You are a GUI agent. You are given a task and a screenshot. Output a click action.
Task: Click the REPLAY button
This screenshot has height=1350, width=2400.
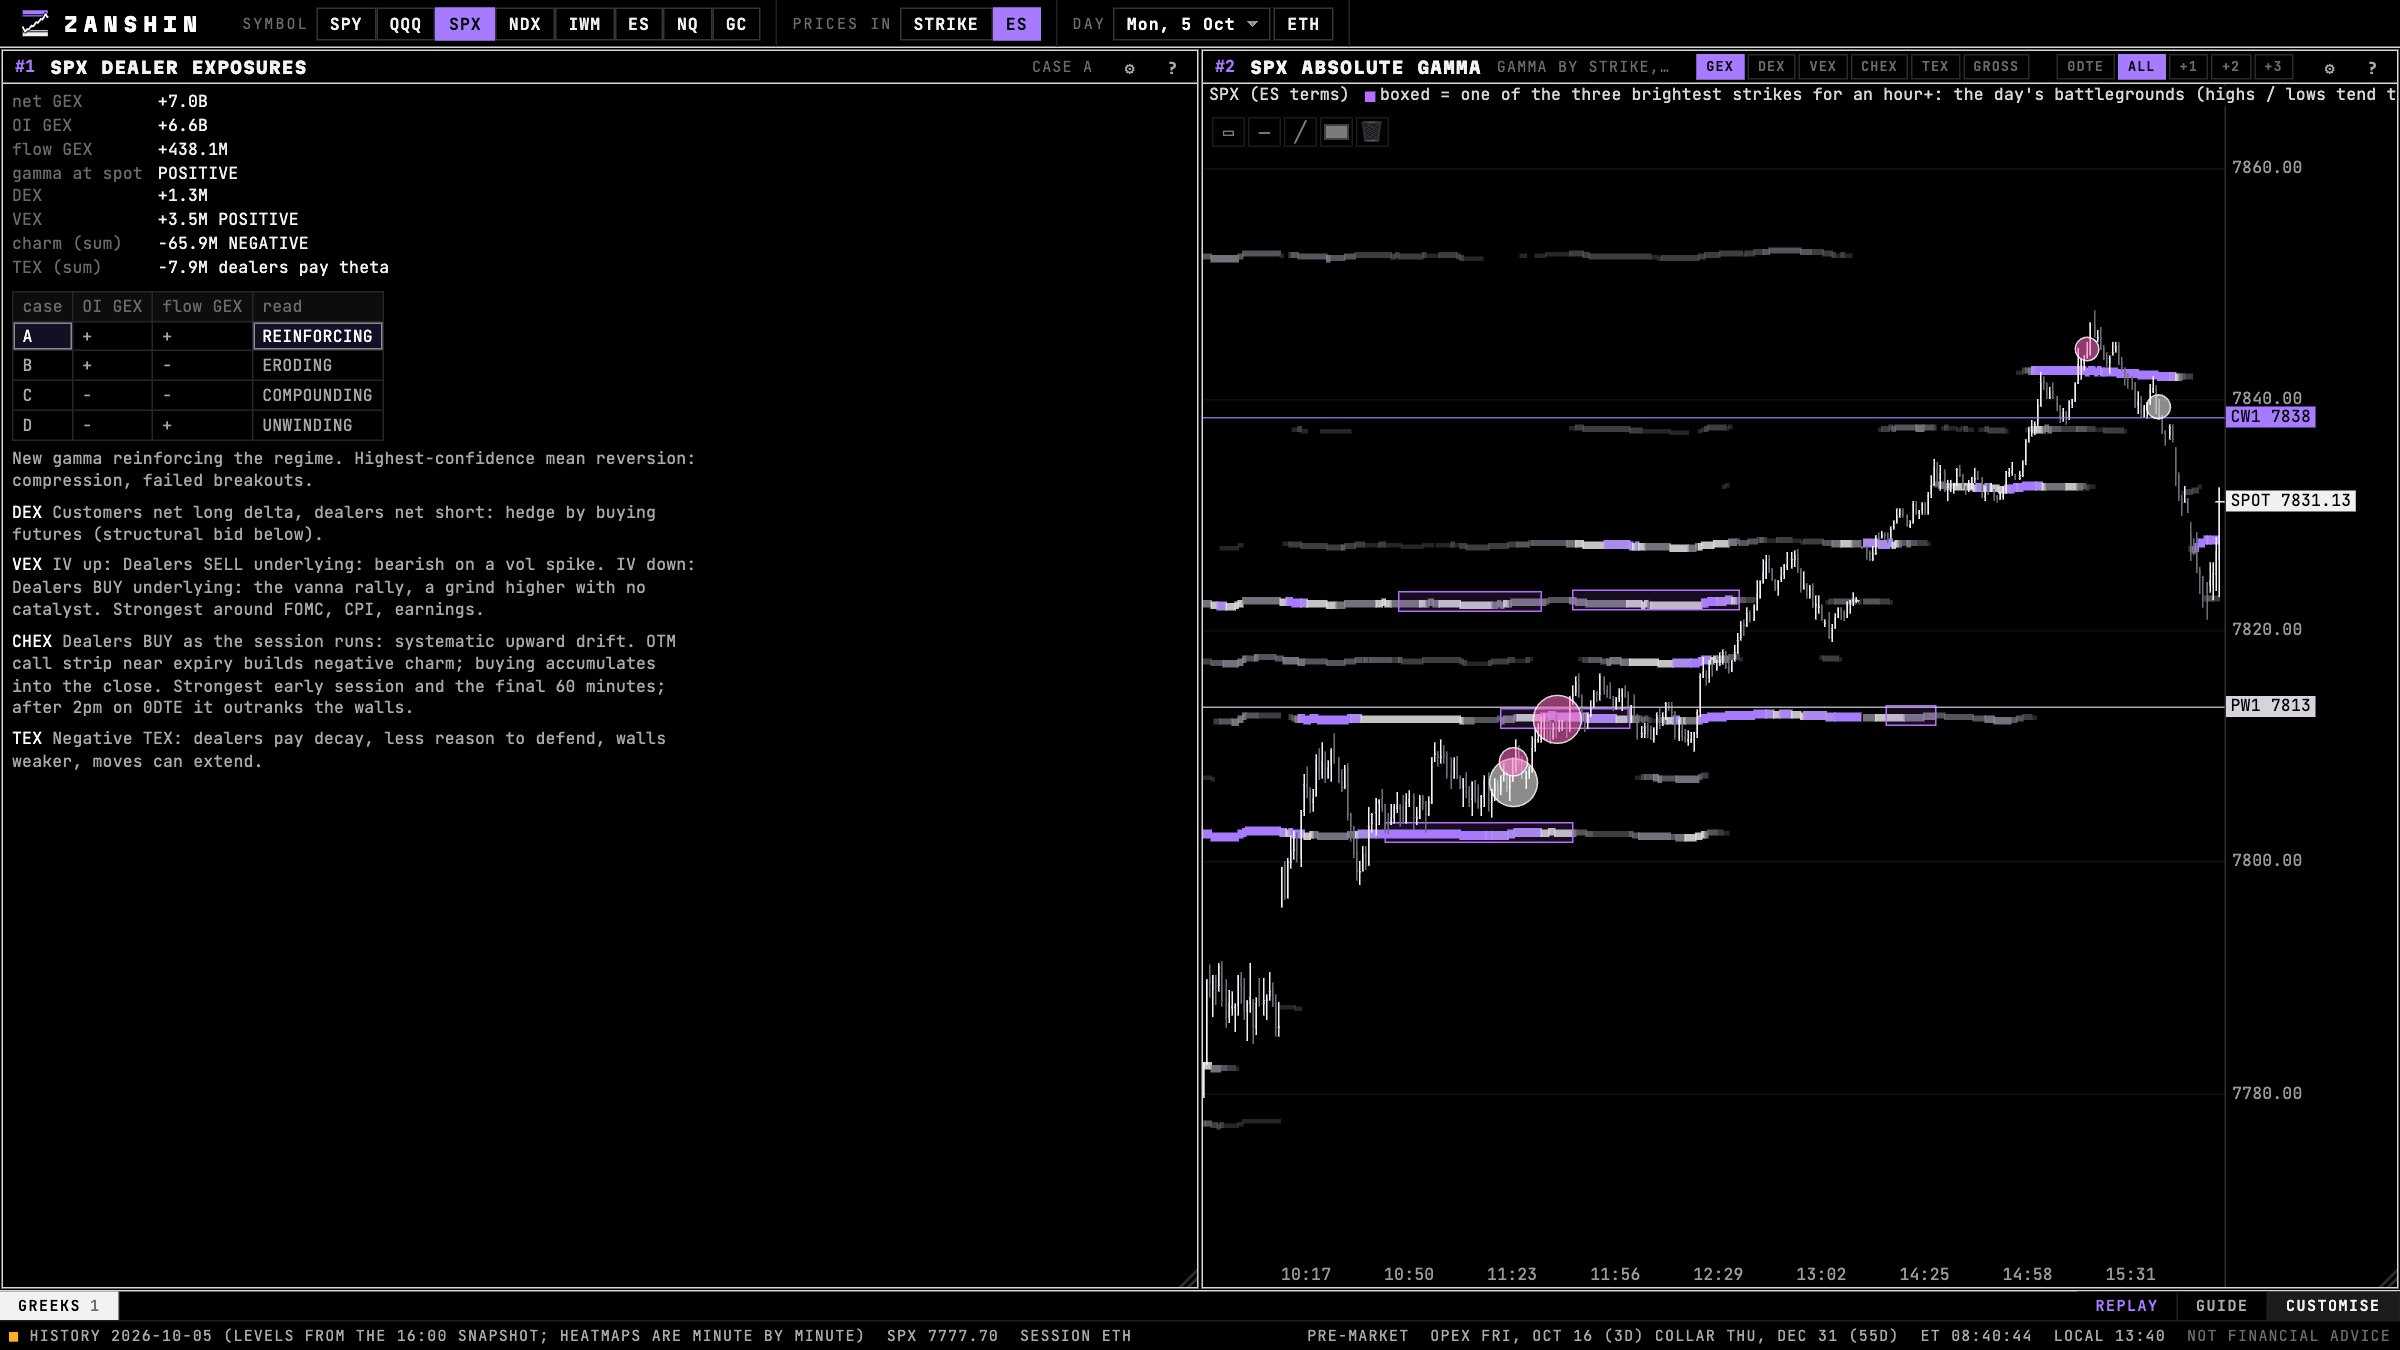coord(2126,1306)
